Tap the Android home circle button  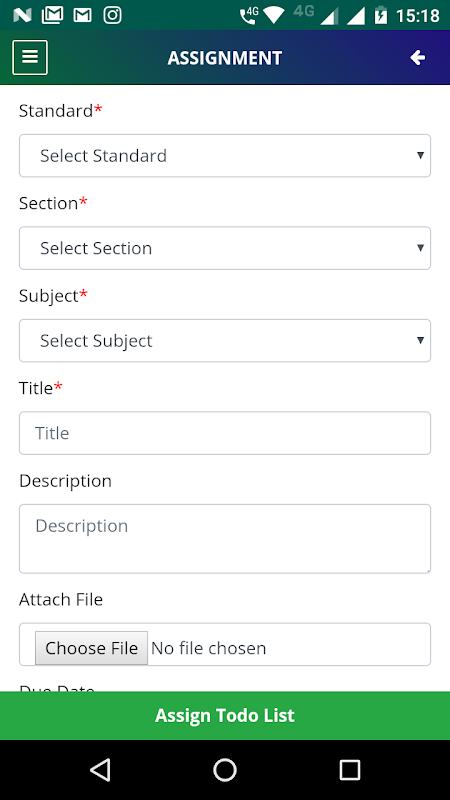click(x=224, y=769)
